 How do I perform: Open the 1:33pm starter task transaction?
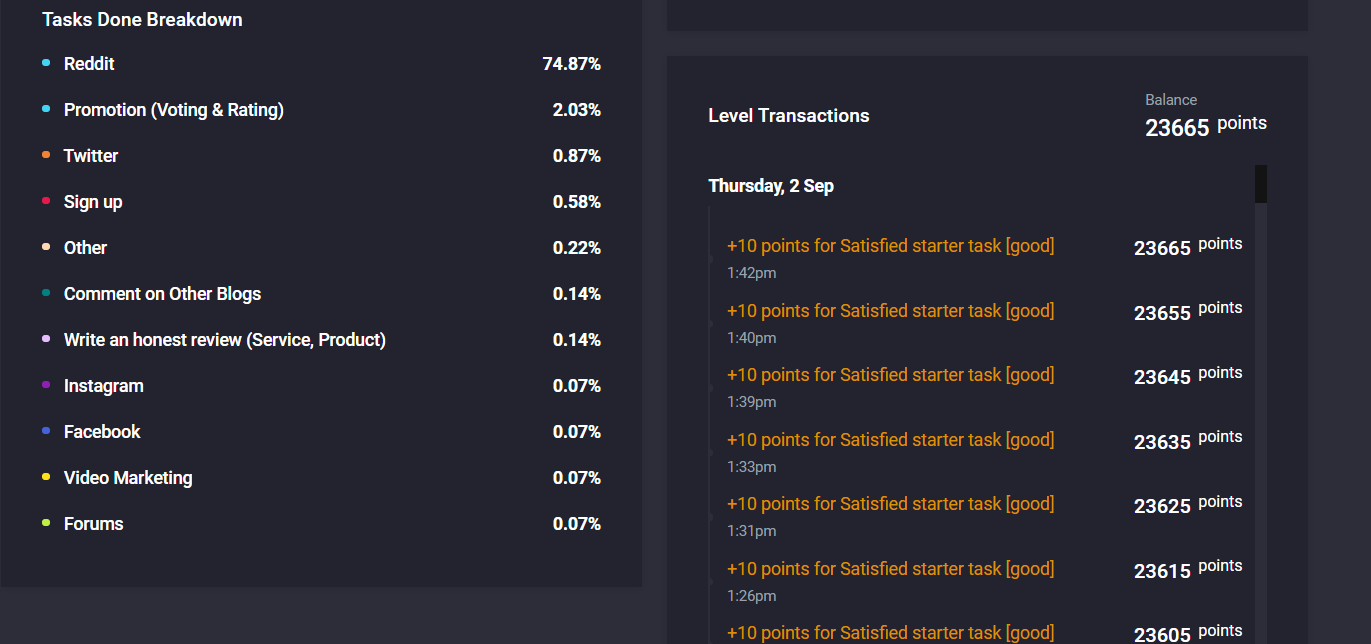pos(890,440)
